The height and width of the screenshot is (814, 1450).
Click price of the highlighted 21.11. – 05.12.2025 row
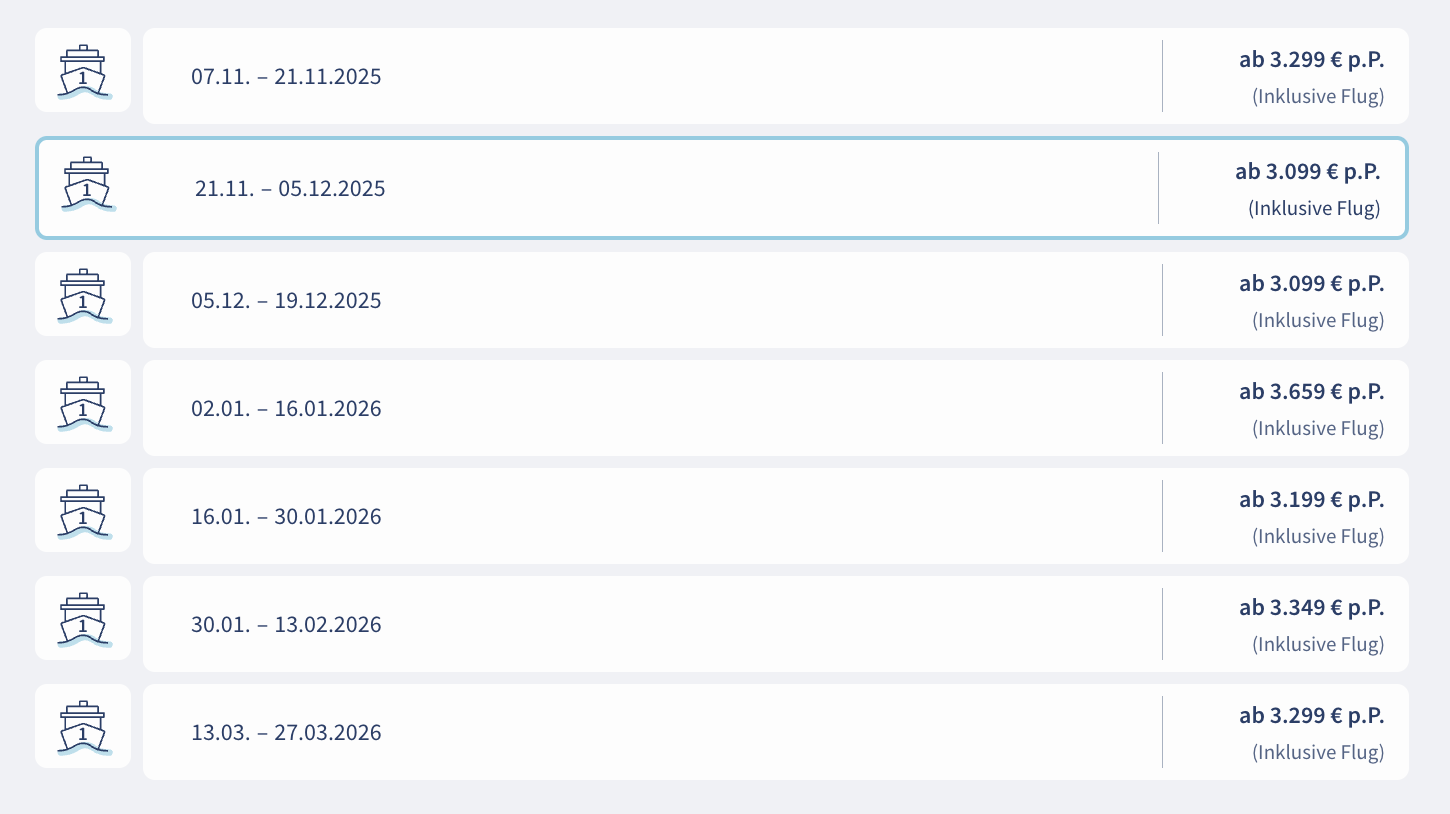pos(1307,172)
